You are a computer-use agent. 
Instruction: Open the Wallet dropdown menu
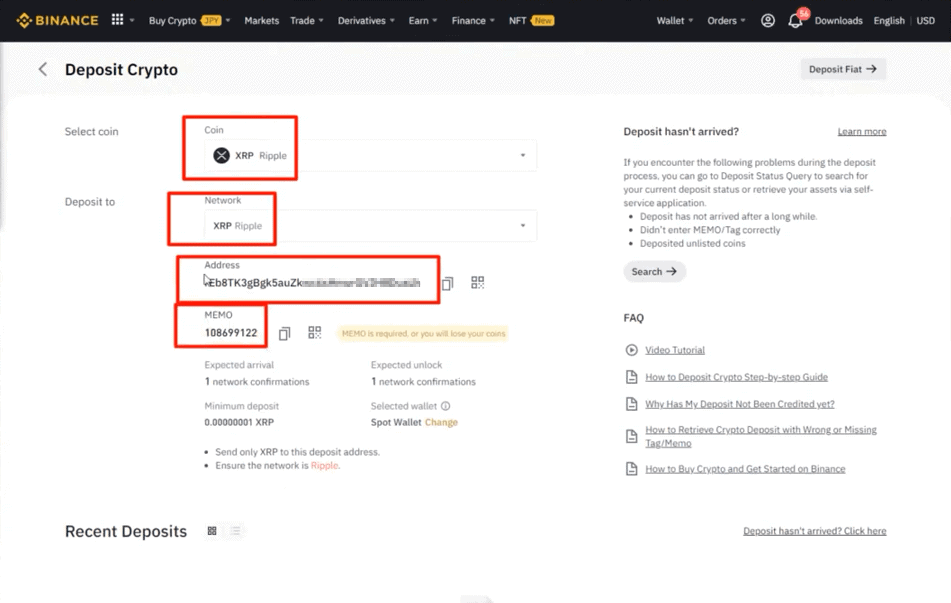(674, 21)
